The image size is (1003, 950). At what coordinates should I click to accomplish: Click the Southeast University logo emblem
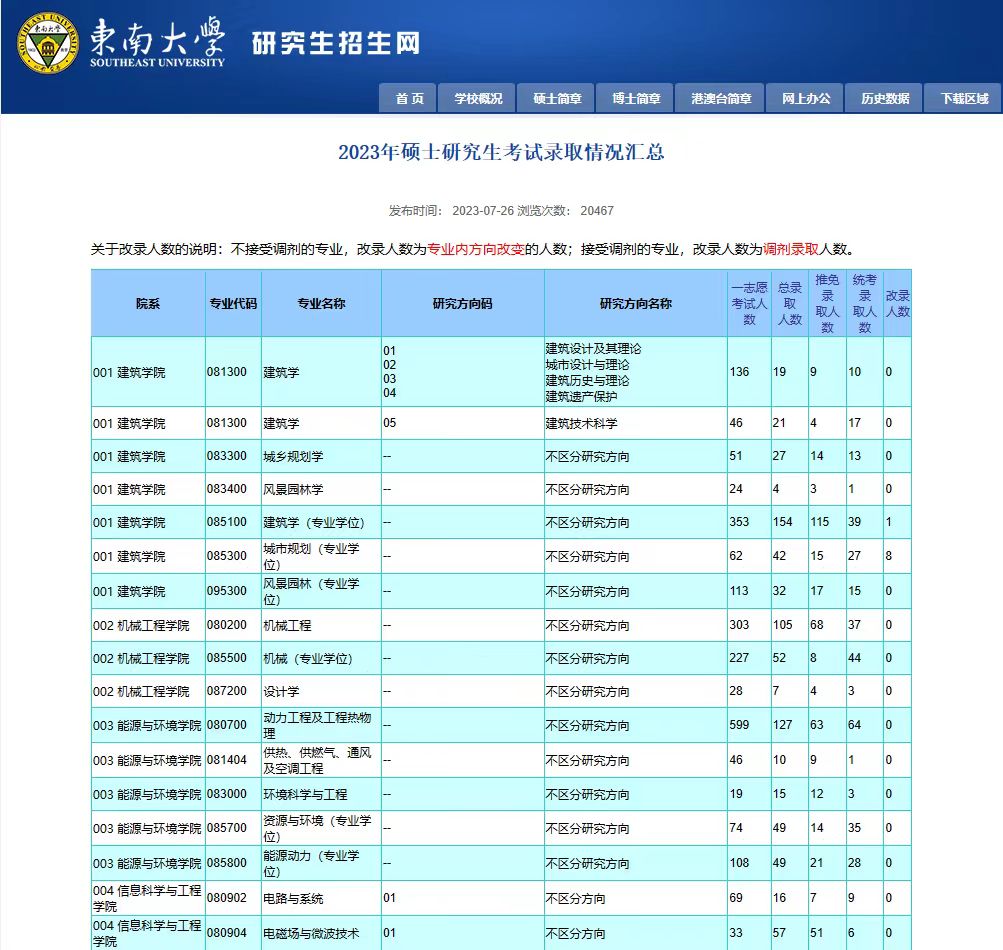click(x=46, y=42)
